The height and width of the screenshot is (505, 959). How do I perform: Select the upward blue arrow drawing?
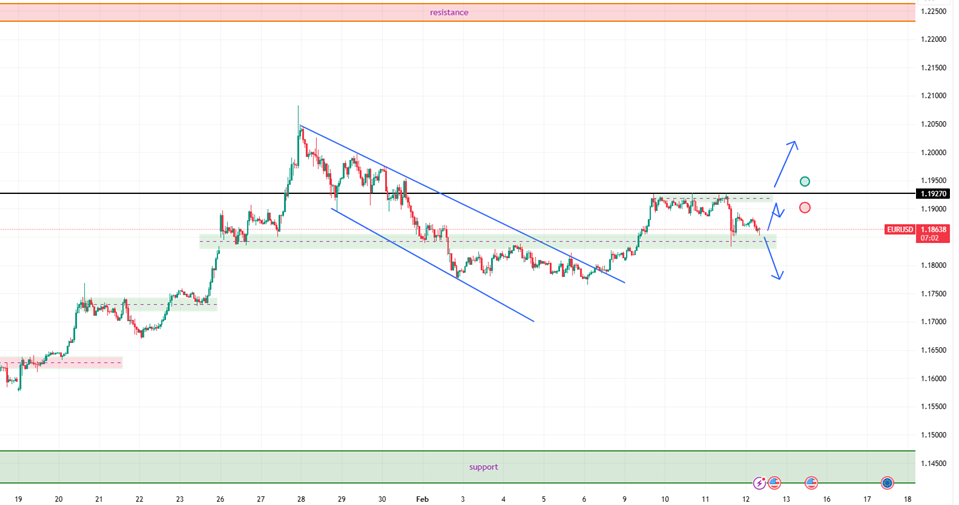[x=785, y=163]
